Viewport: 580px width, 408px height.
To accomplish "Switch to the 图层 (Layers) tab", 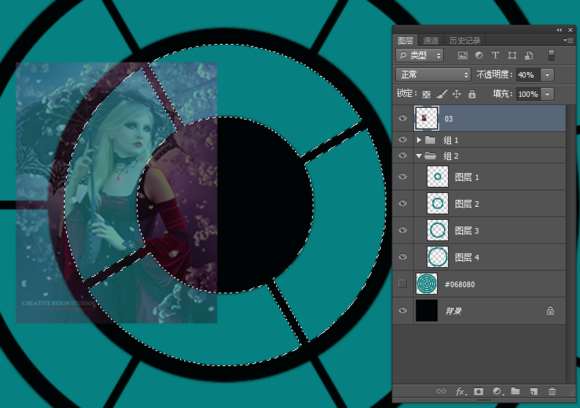I will pyautogui.click(x=406, y=40).
